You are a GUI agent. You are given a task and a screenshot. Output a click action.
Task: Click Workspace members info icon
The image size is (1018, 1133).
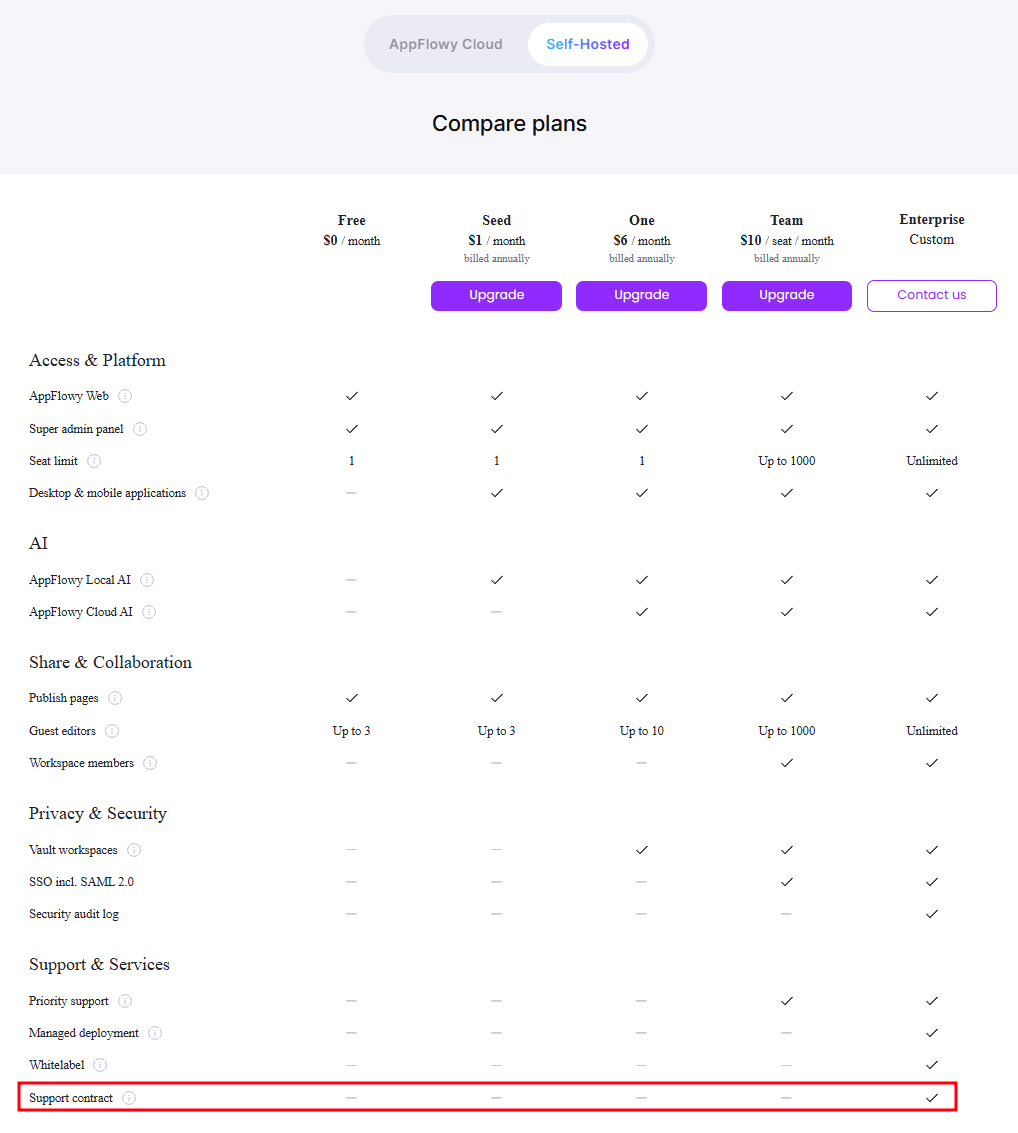point(150,763)
